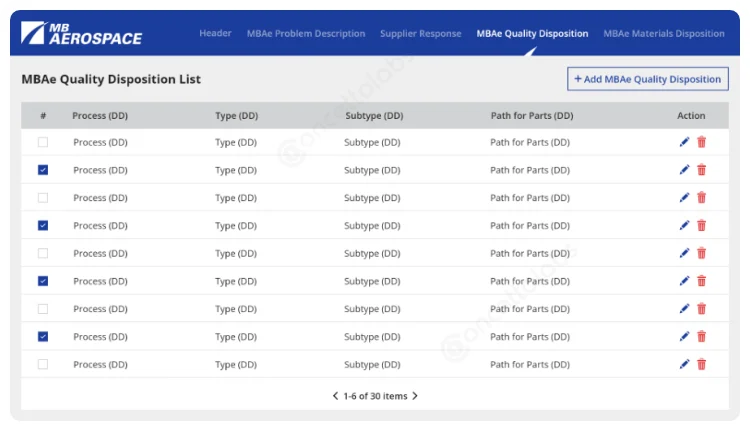Check the first row's unchecked checkbox
Viewport: 750px width, 431px height.
tap(43, 142)
